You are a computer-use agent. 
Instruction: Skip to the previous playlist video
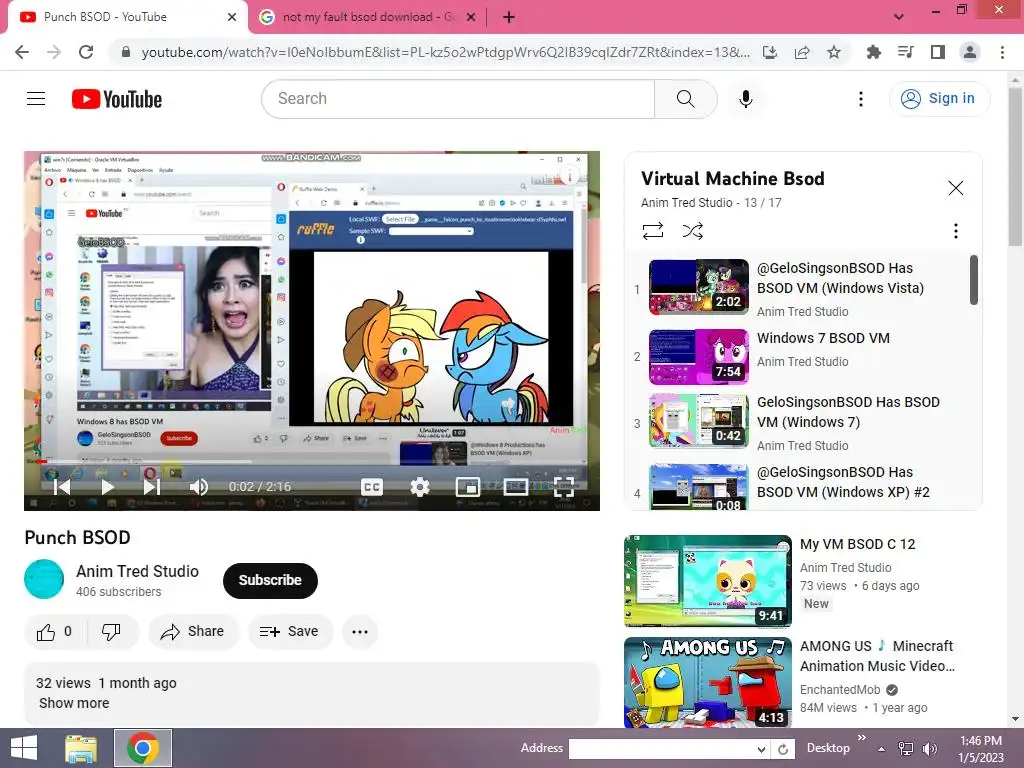(62, 487)
